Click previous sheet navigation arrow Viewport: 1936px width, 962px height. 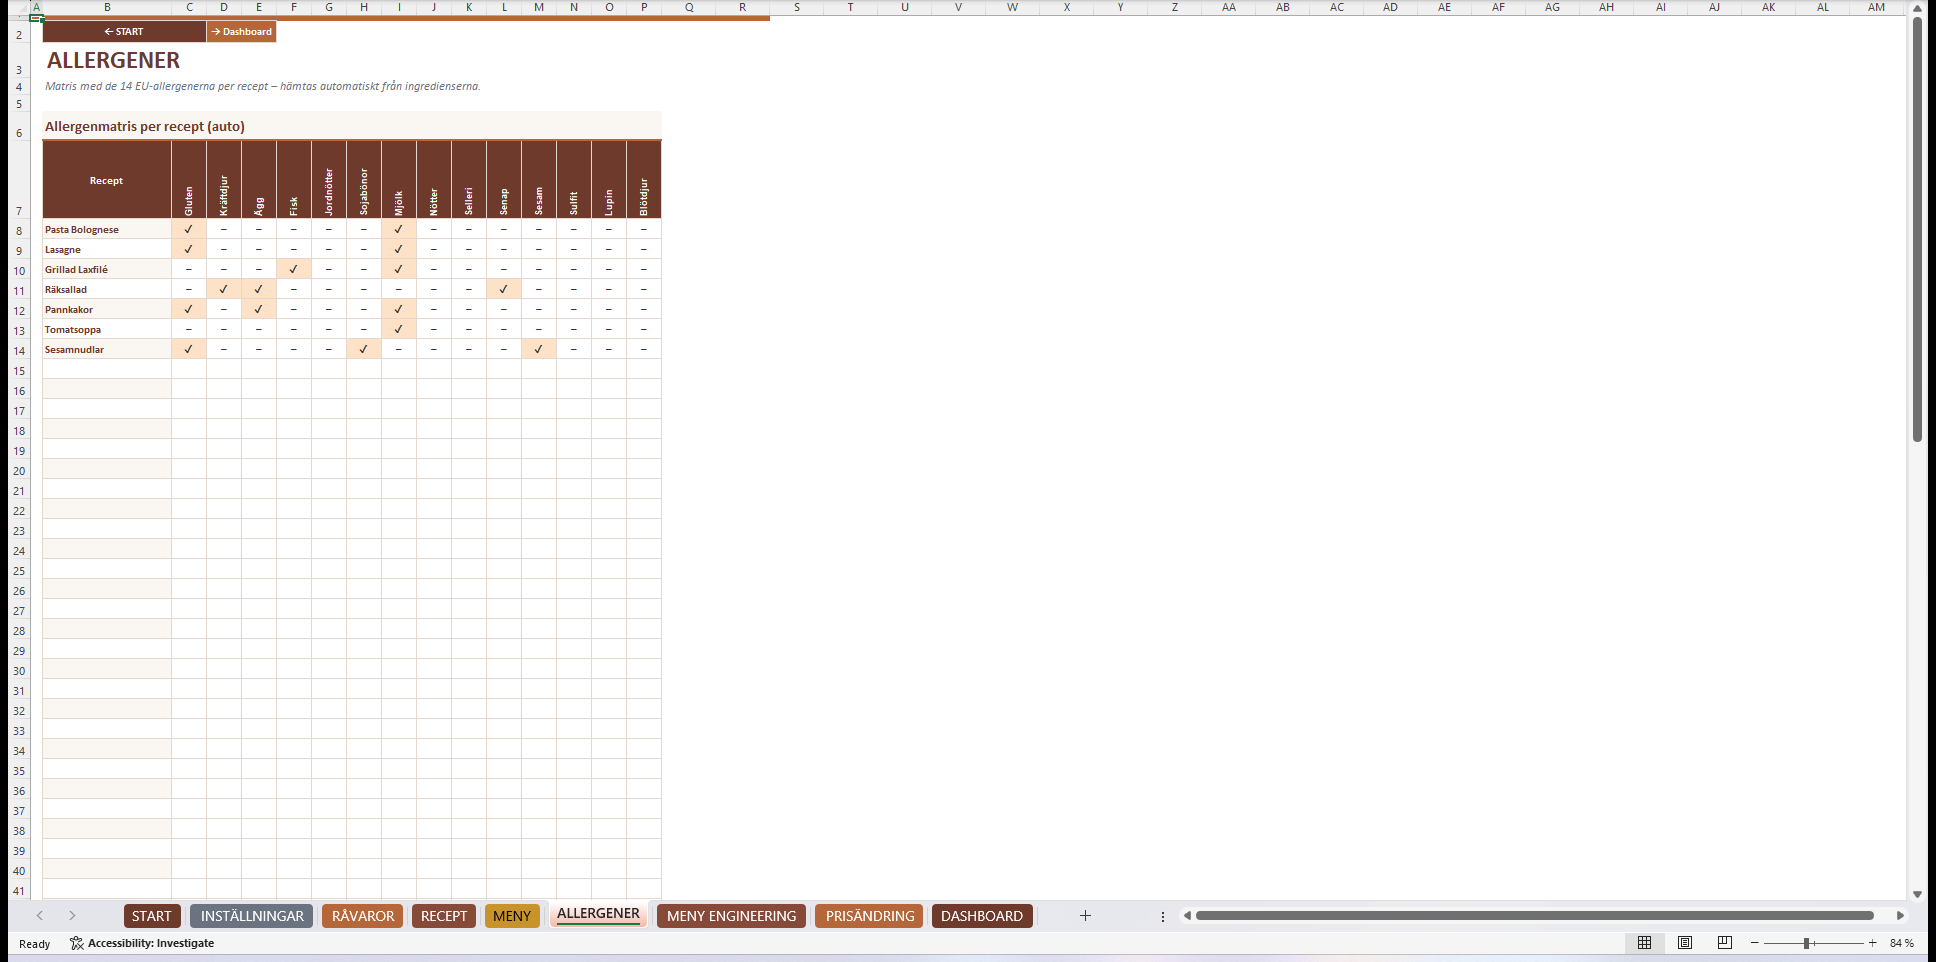(x=40, y=916)
